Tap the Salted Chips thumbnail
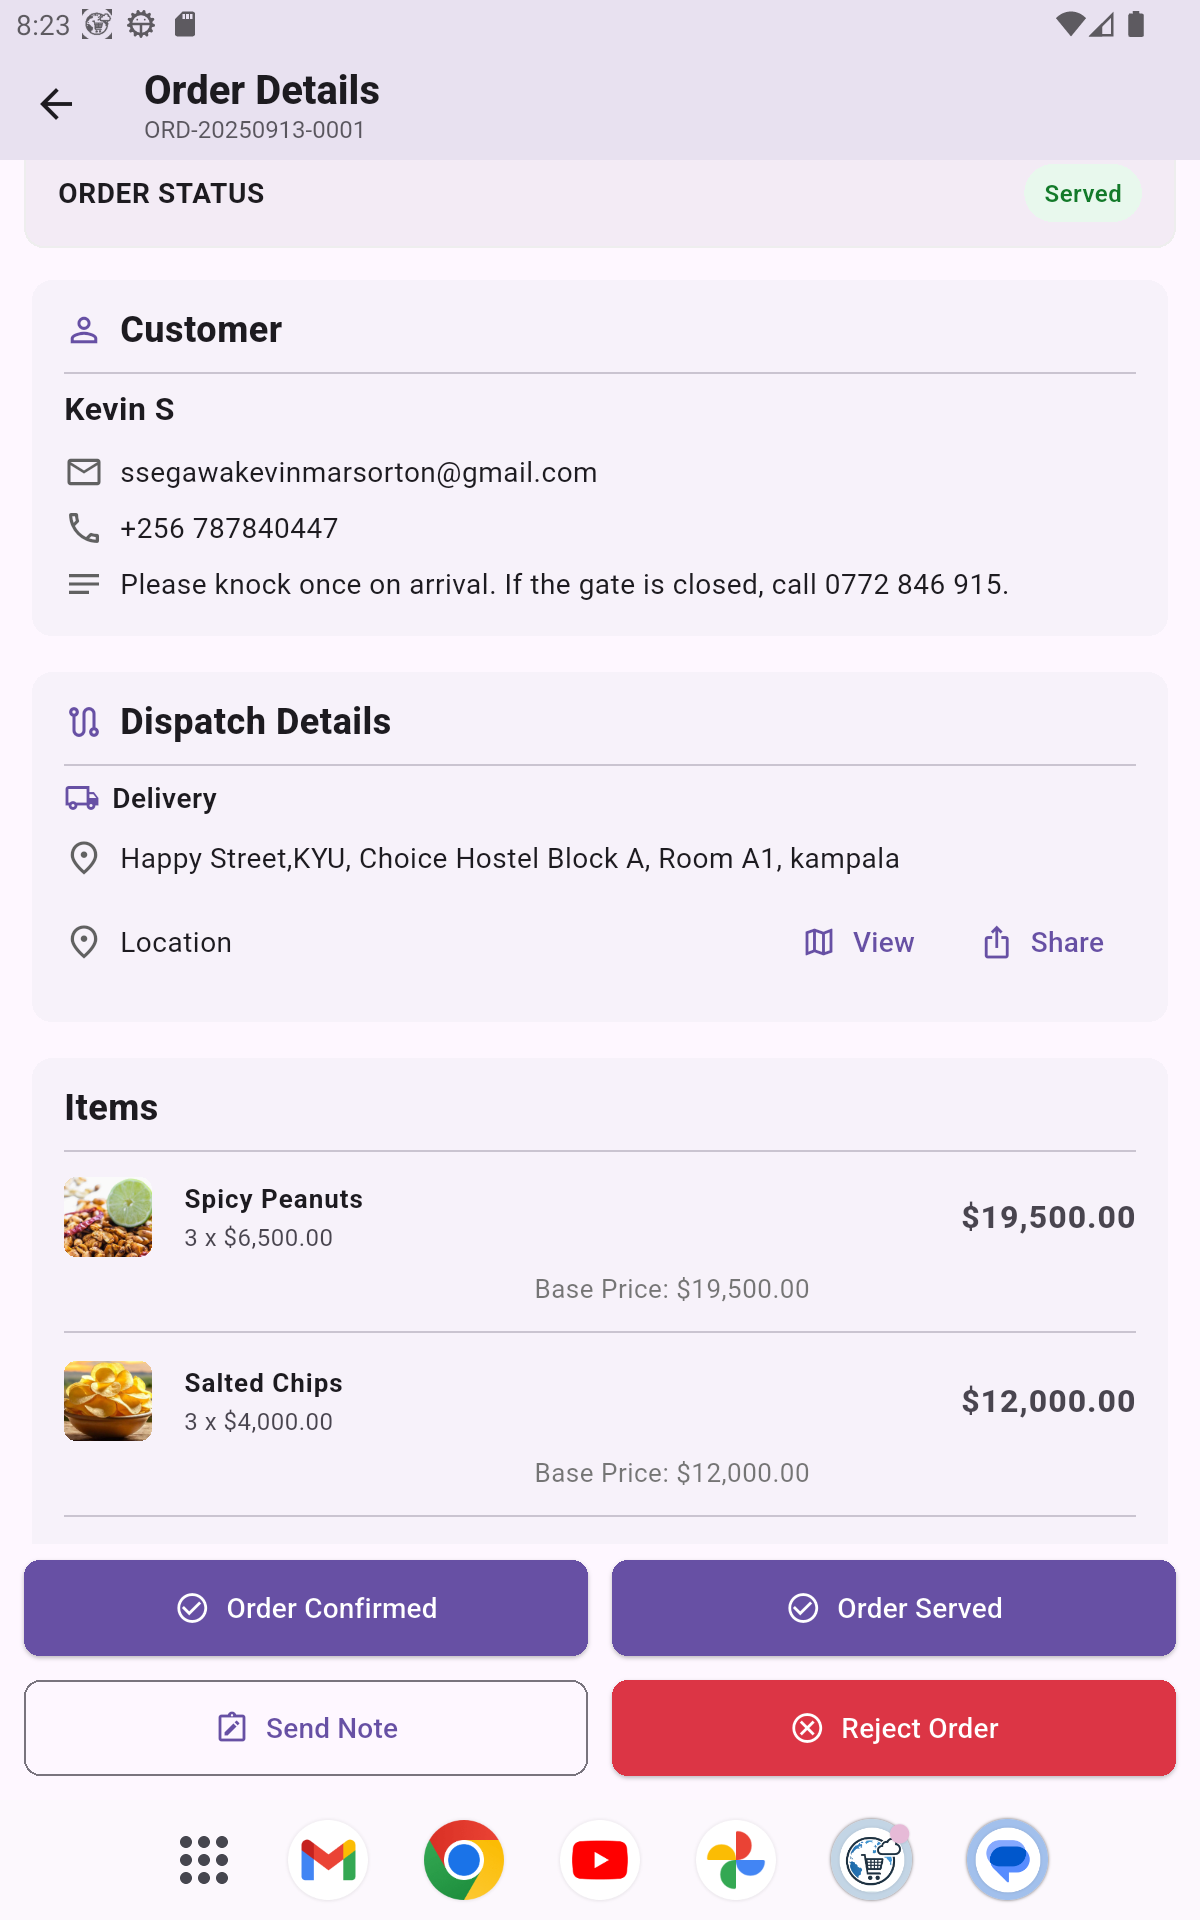This screenshot has height=1920, width=1200. point(108,1401)
